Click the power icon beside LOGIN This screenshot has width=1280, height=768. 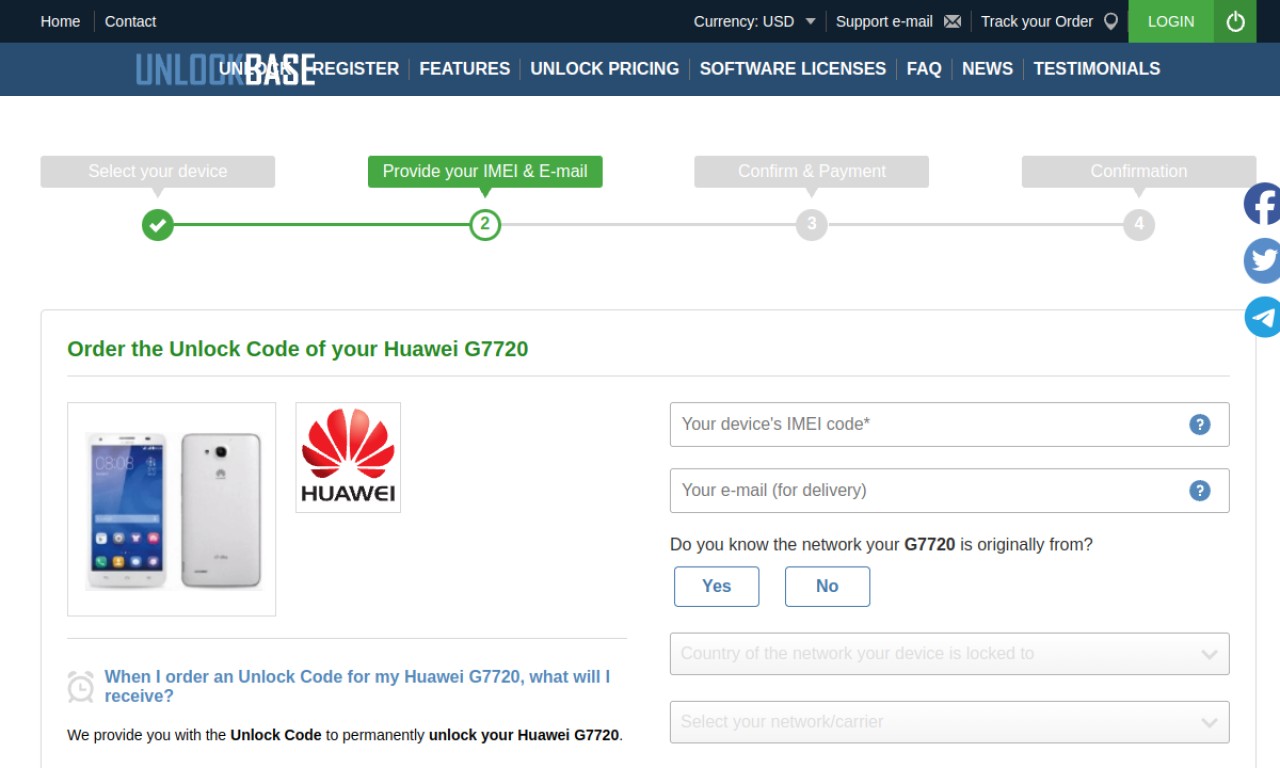[1235, 21]
